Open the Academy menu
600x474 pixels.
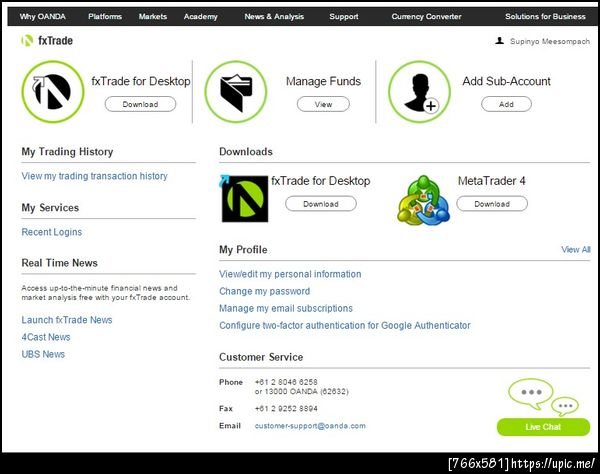tap(201, 16)
